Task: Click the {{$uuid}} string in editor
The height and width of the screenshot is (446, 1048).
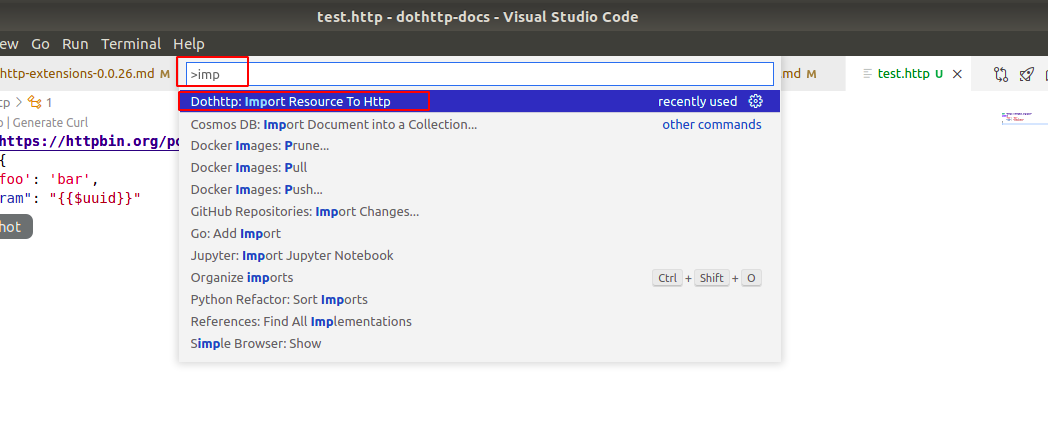Action: [x=95, y=199]
